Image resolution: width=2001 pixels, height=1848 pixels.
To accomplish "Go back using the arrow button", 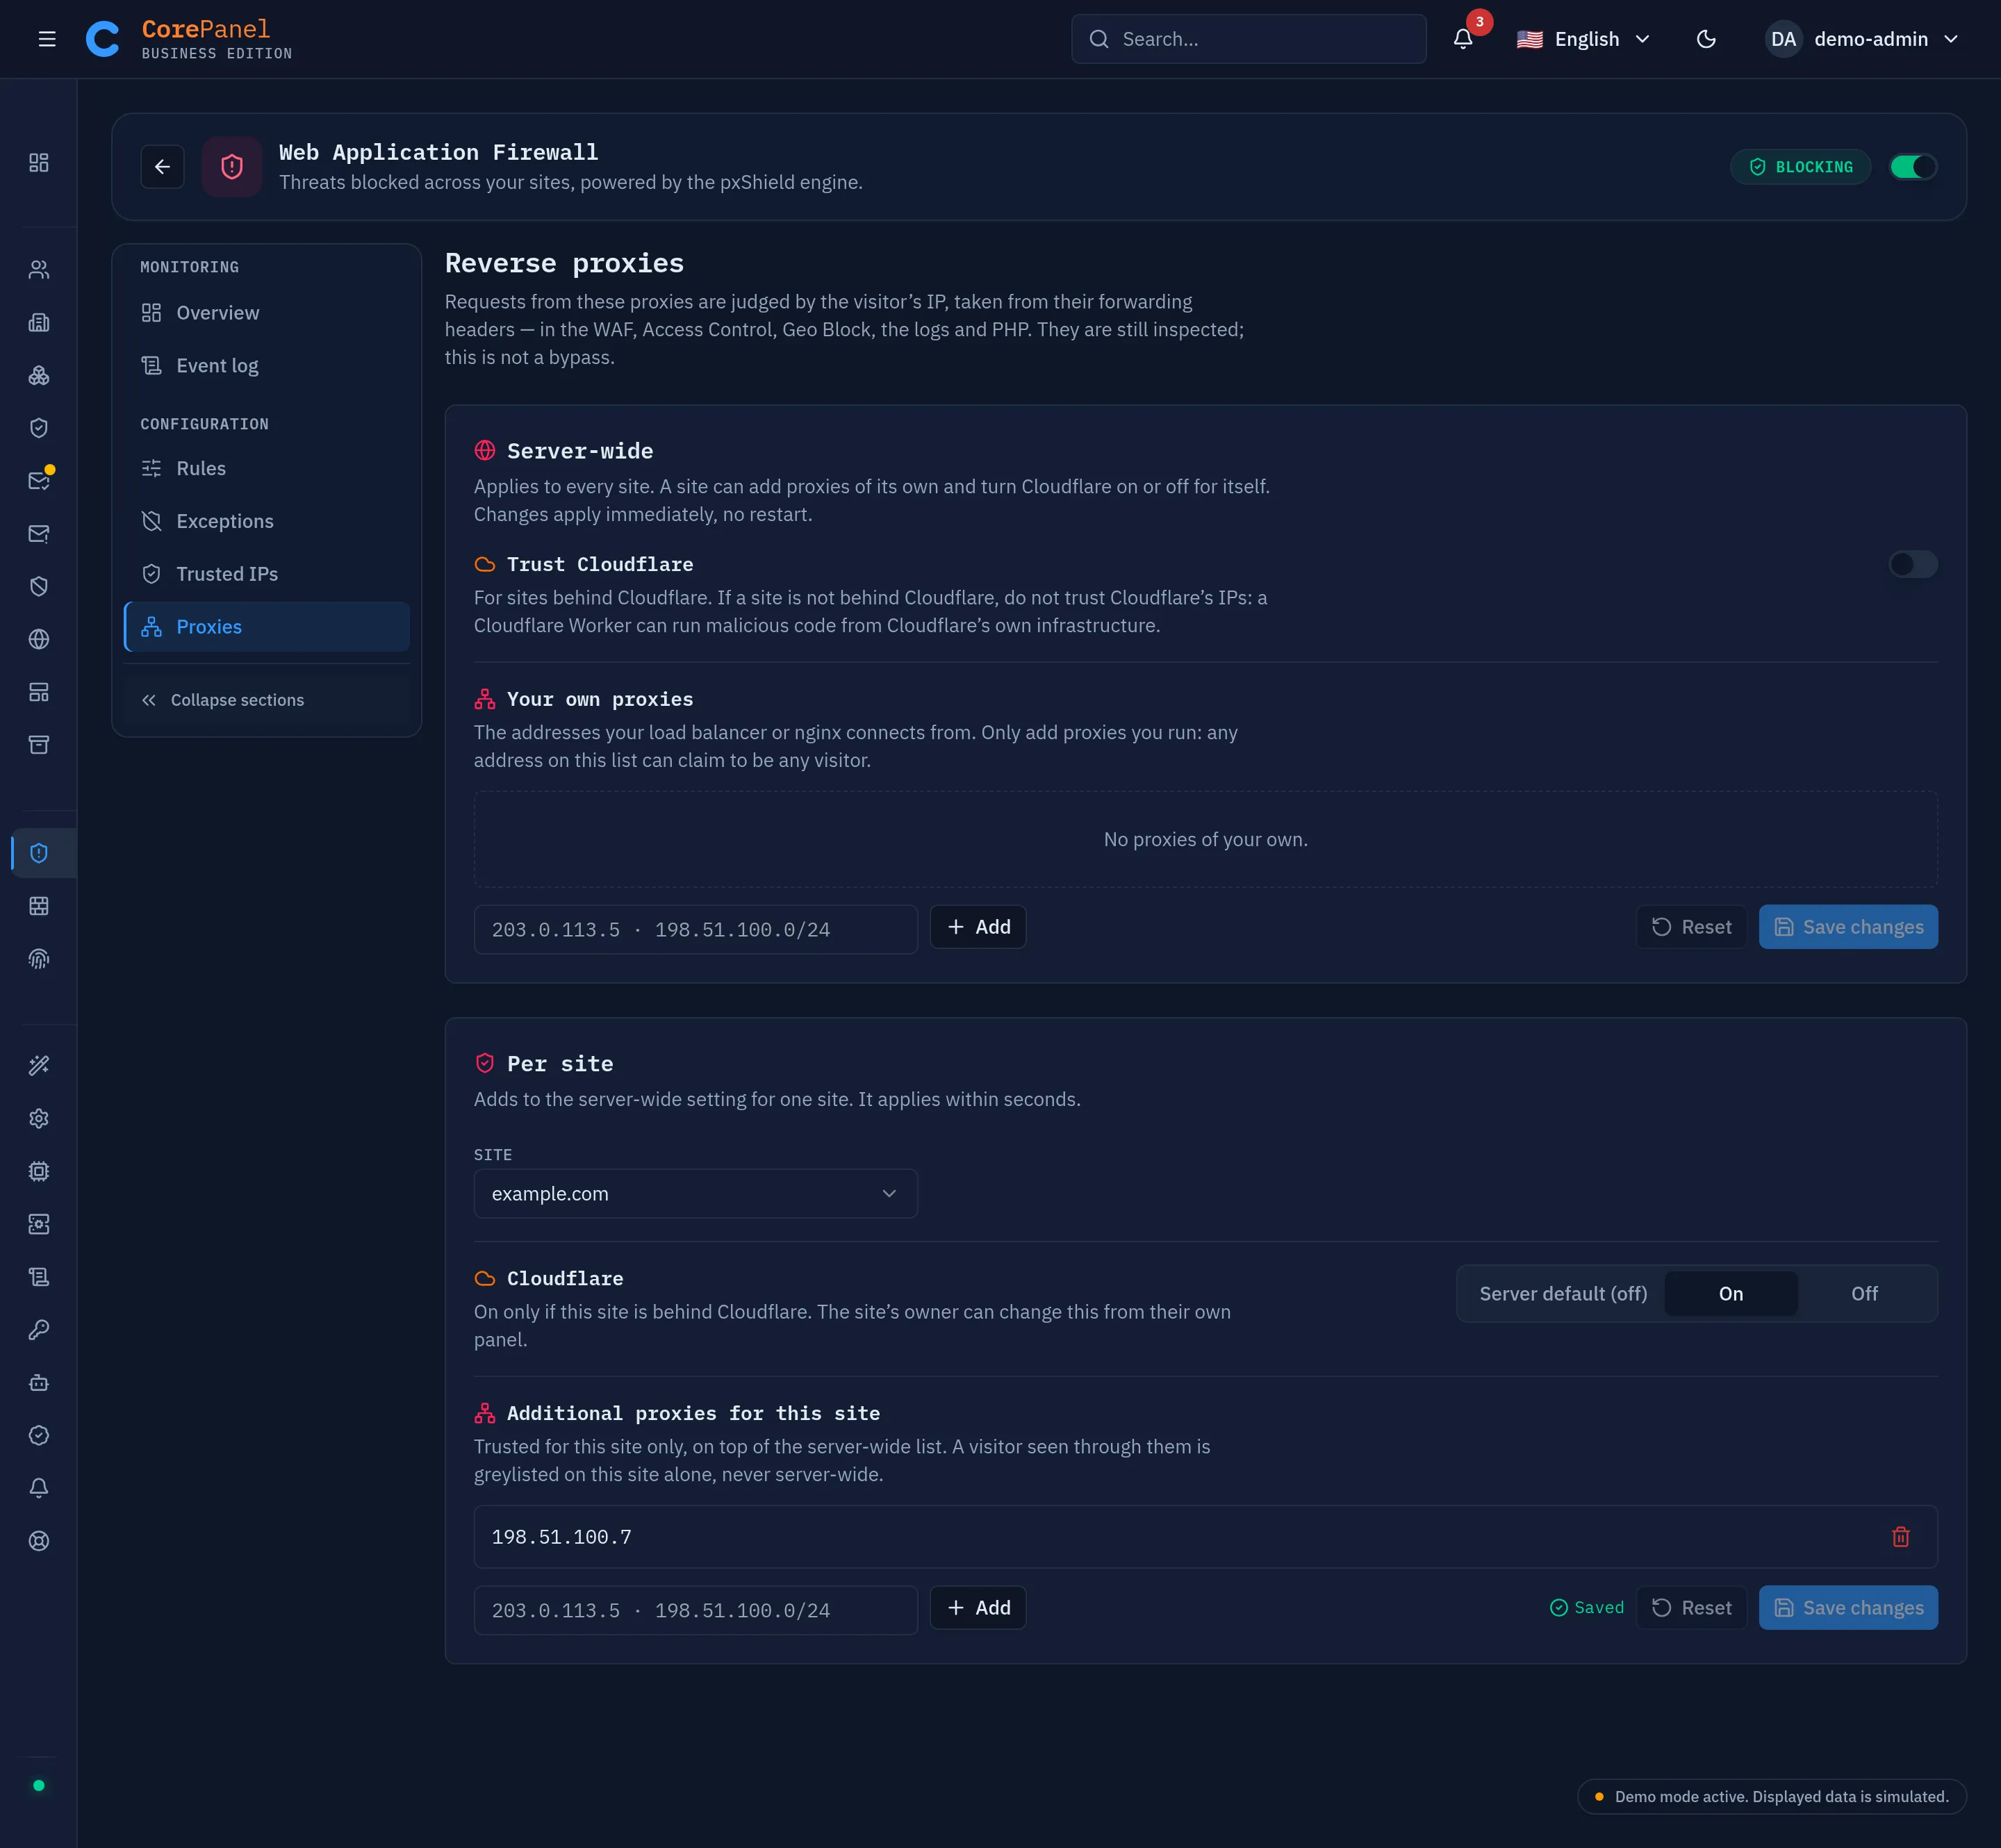I will [162, 167].
